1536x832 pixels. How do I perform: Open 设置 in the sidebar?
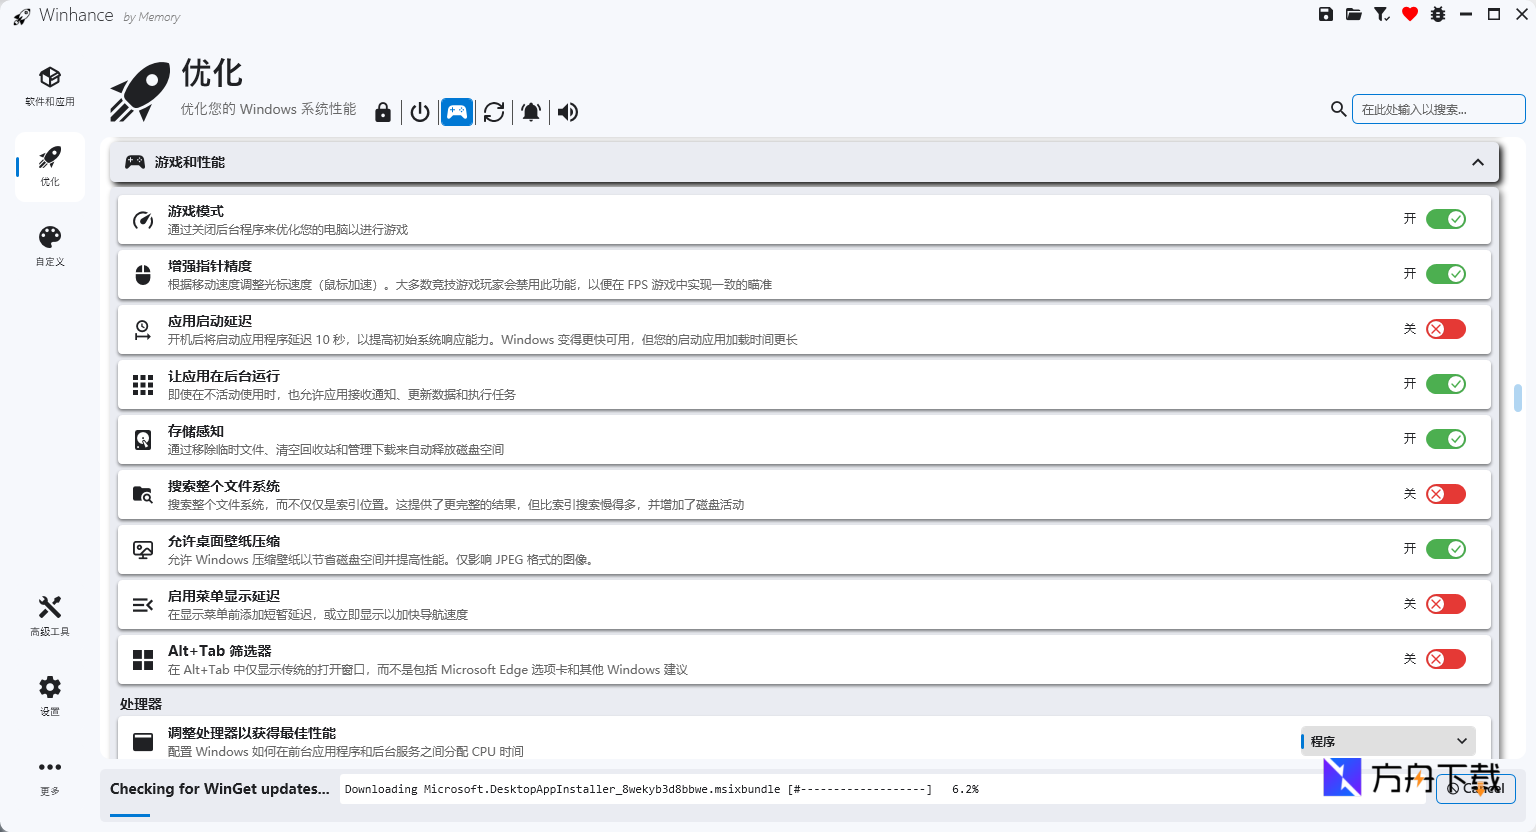pyautogui.click(x=50, y=696)
